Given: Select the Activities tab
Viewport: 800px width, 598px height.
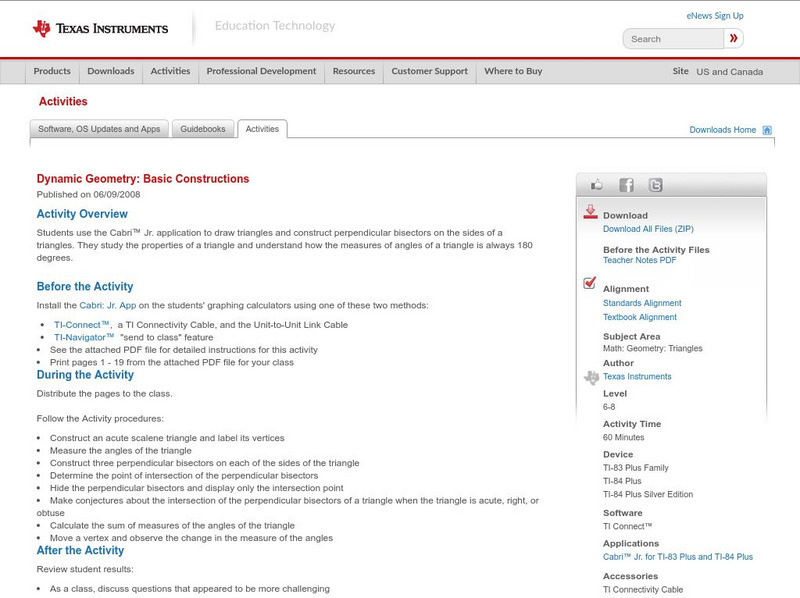Looking at the screenshot, I should (x=262, y=129).
